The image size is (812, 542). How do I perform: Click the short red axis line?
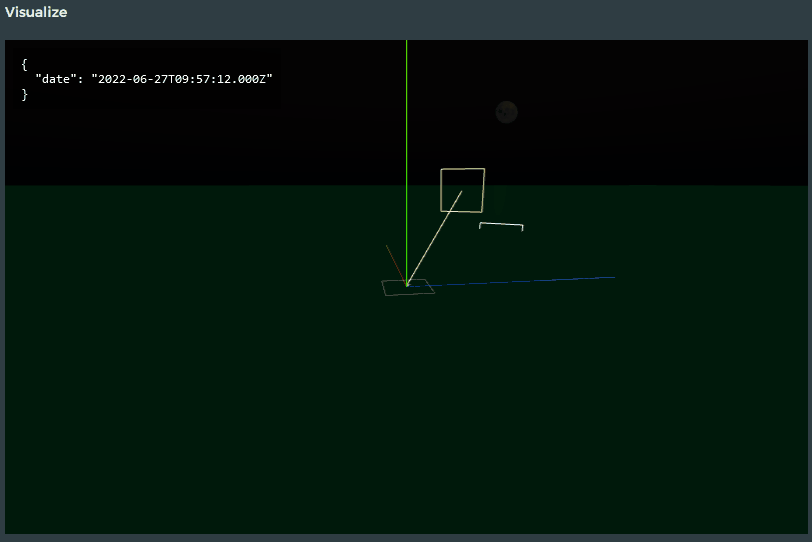[396, 264]
